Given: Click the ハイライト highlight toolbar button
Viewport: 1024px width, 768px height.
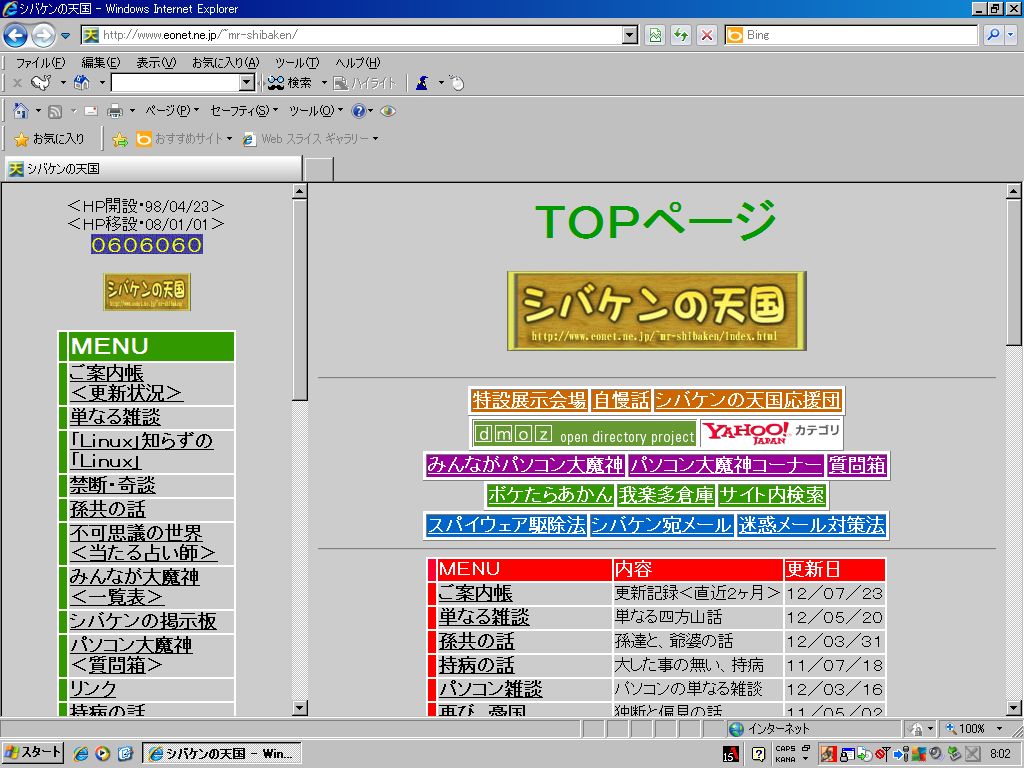Looking at the screenshot, I should (x=364, y=83).
